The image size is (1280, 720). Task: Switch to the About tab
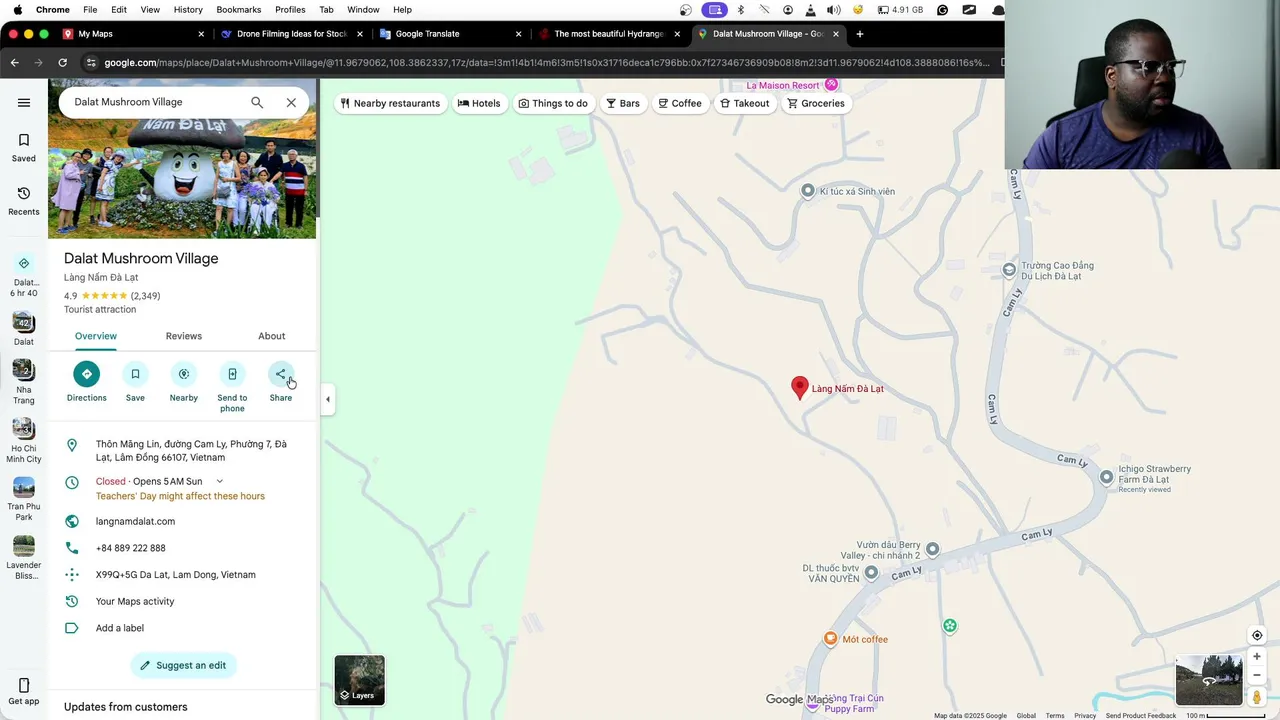(x=271, y=336)
